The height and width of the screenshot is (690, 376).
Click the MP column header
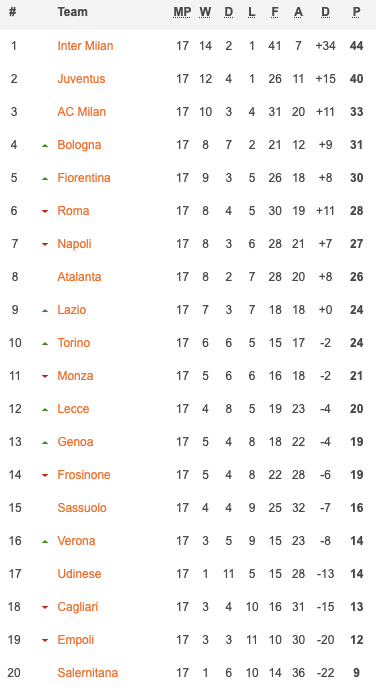pos(182,12)
